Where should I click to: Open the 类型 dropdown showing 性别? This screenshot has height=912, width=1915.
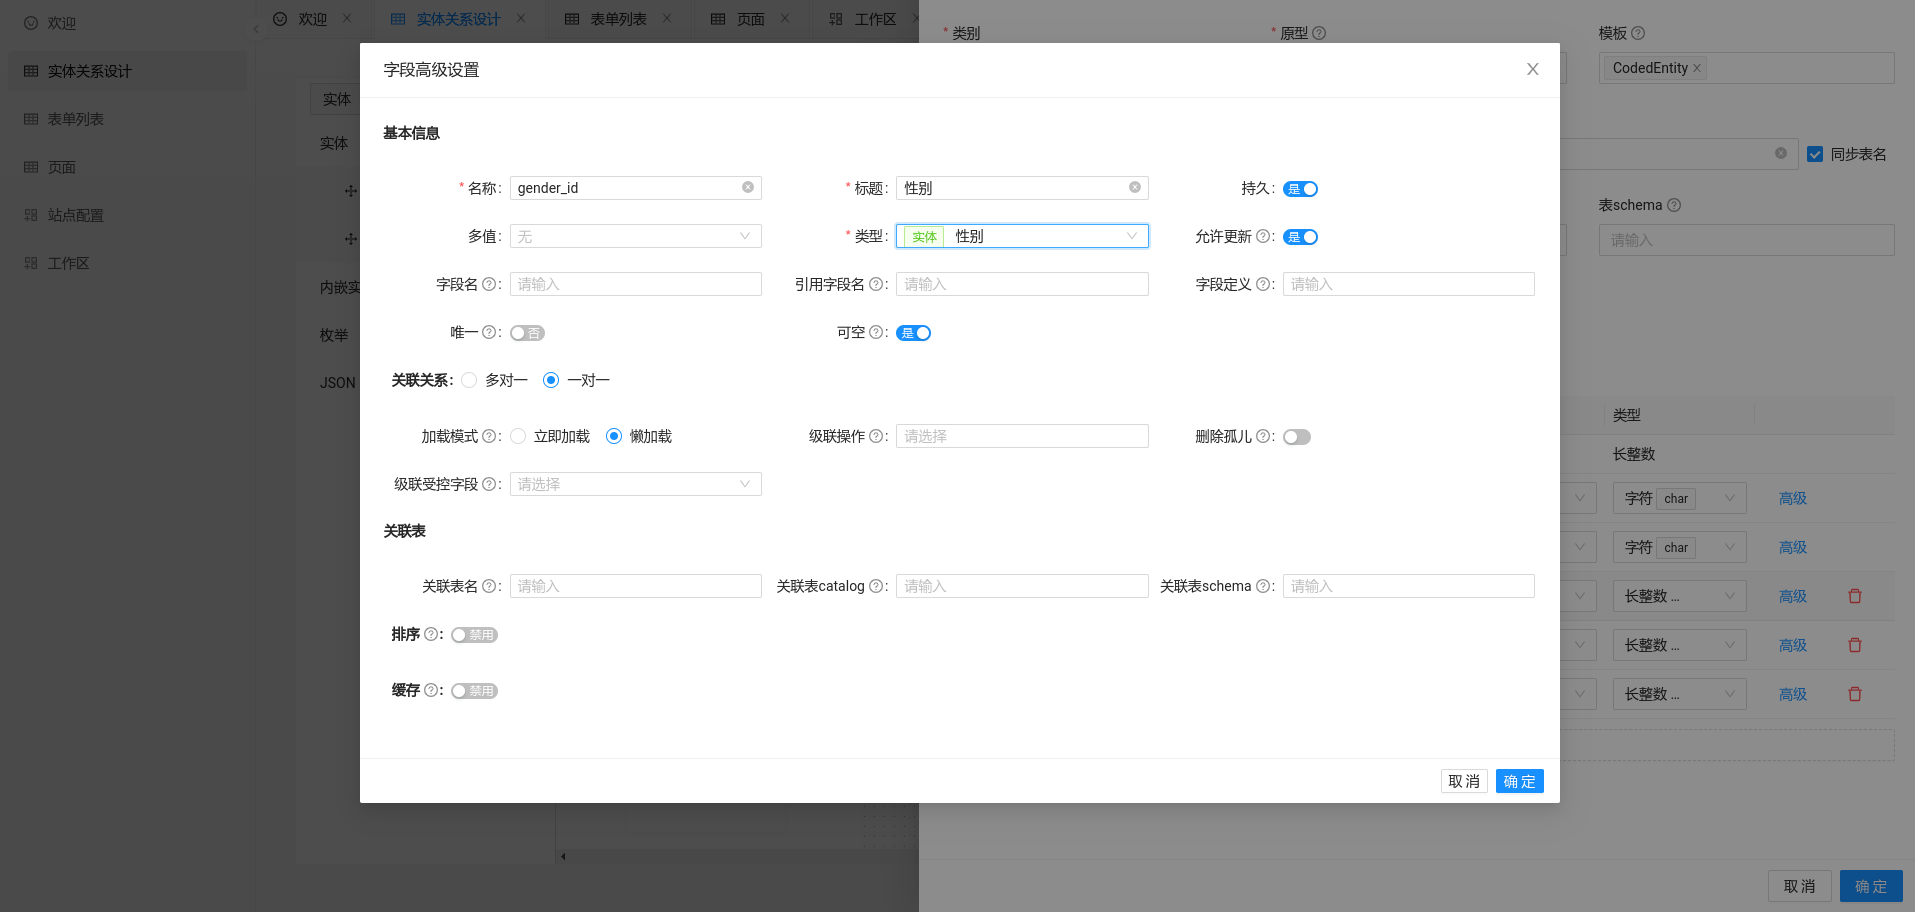pos(1022,236)
